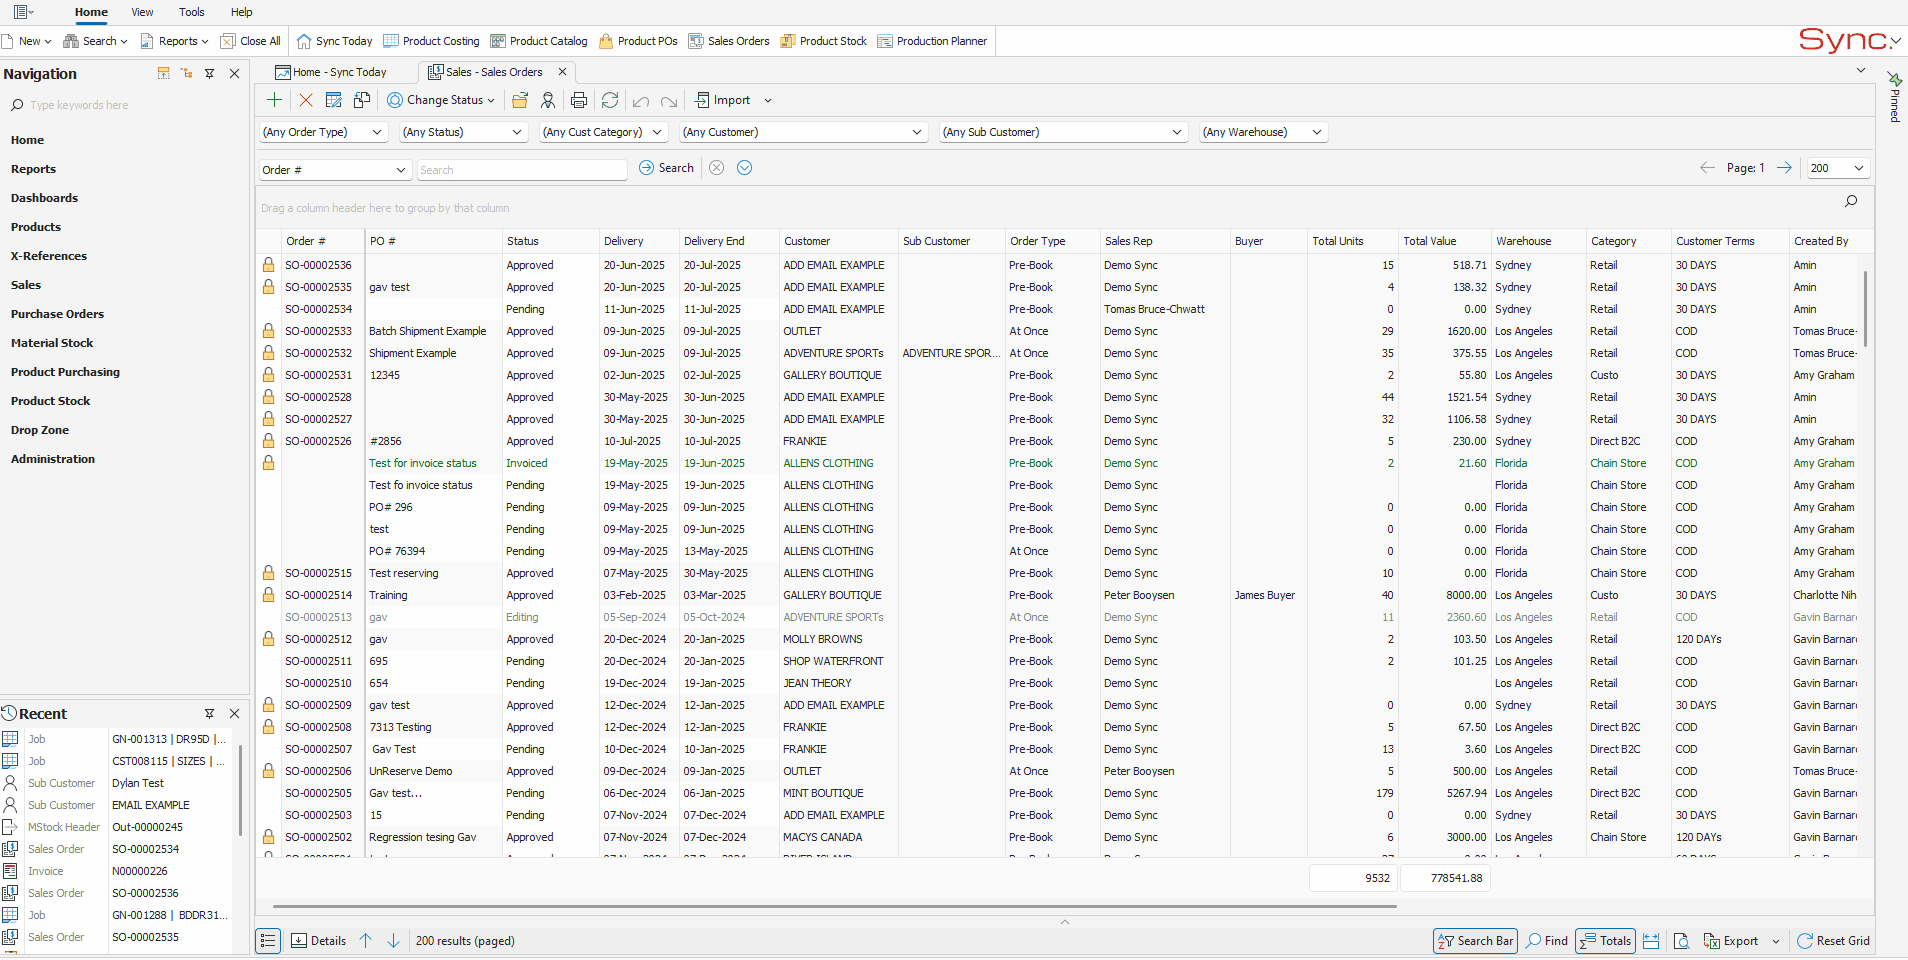This screenshot has width=1908, height=960.
Task: Click the redo arrow icon
Action: 669,101
